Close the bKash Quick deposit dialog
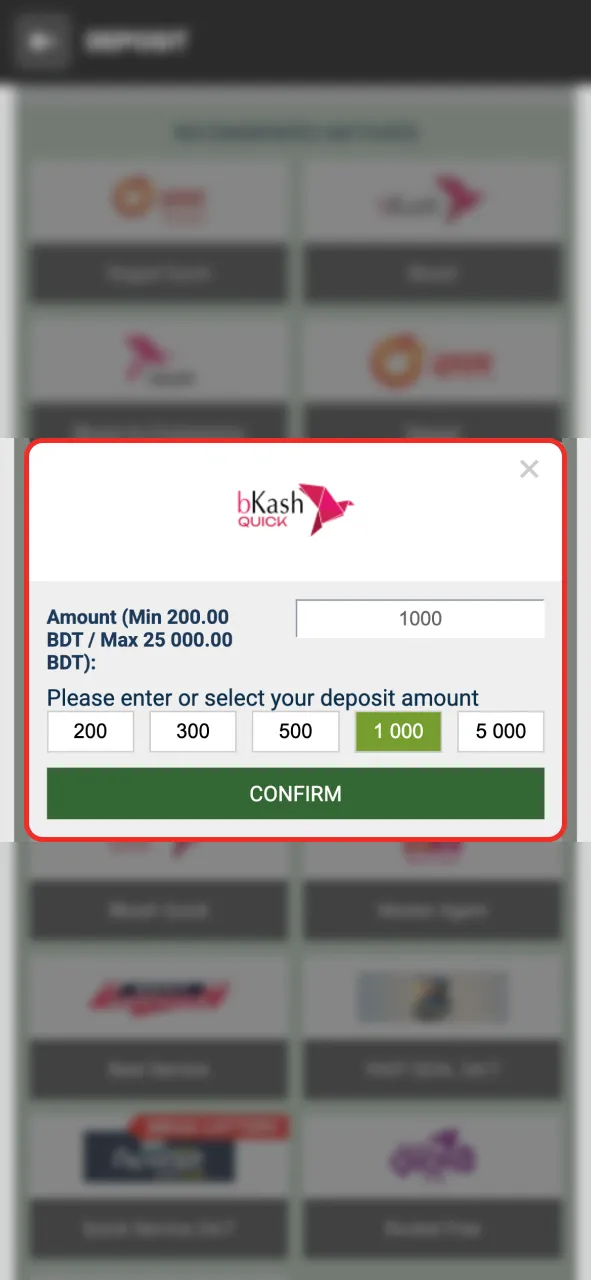 tap(529, 469)
